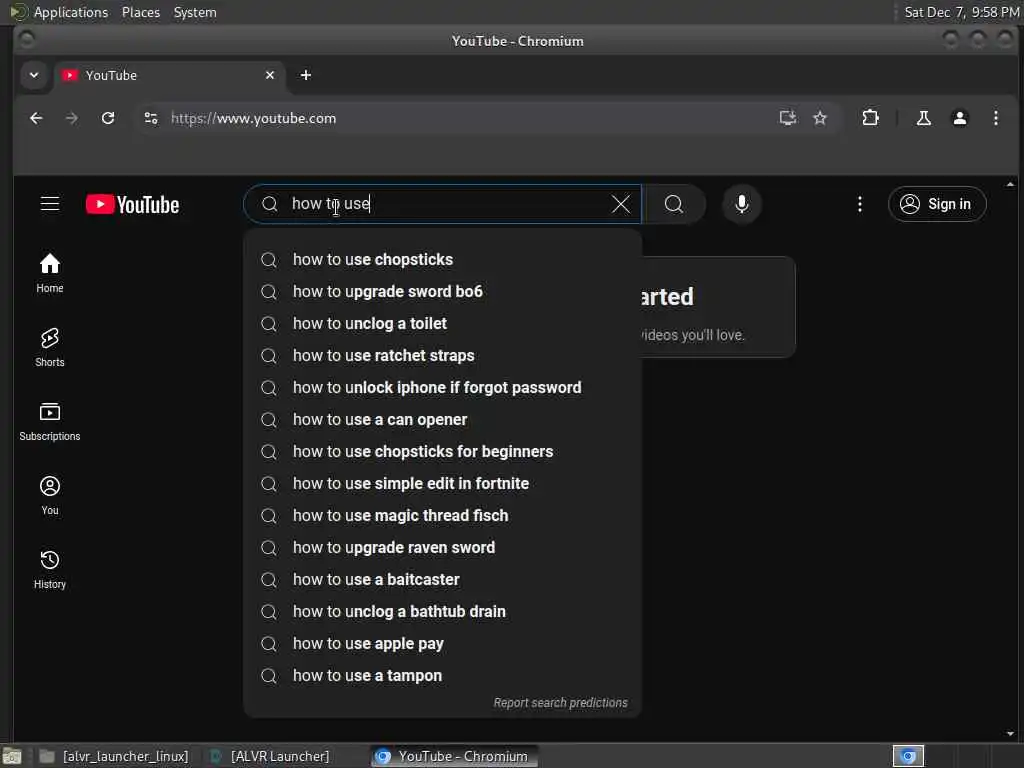Open the Places menu
The image size is (1024, 768).
tap(140, 12)
